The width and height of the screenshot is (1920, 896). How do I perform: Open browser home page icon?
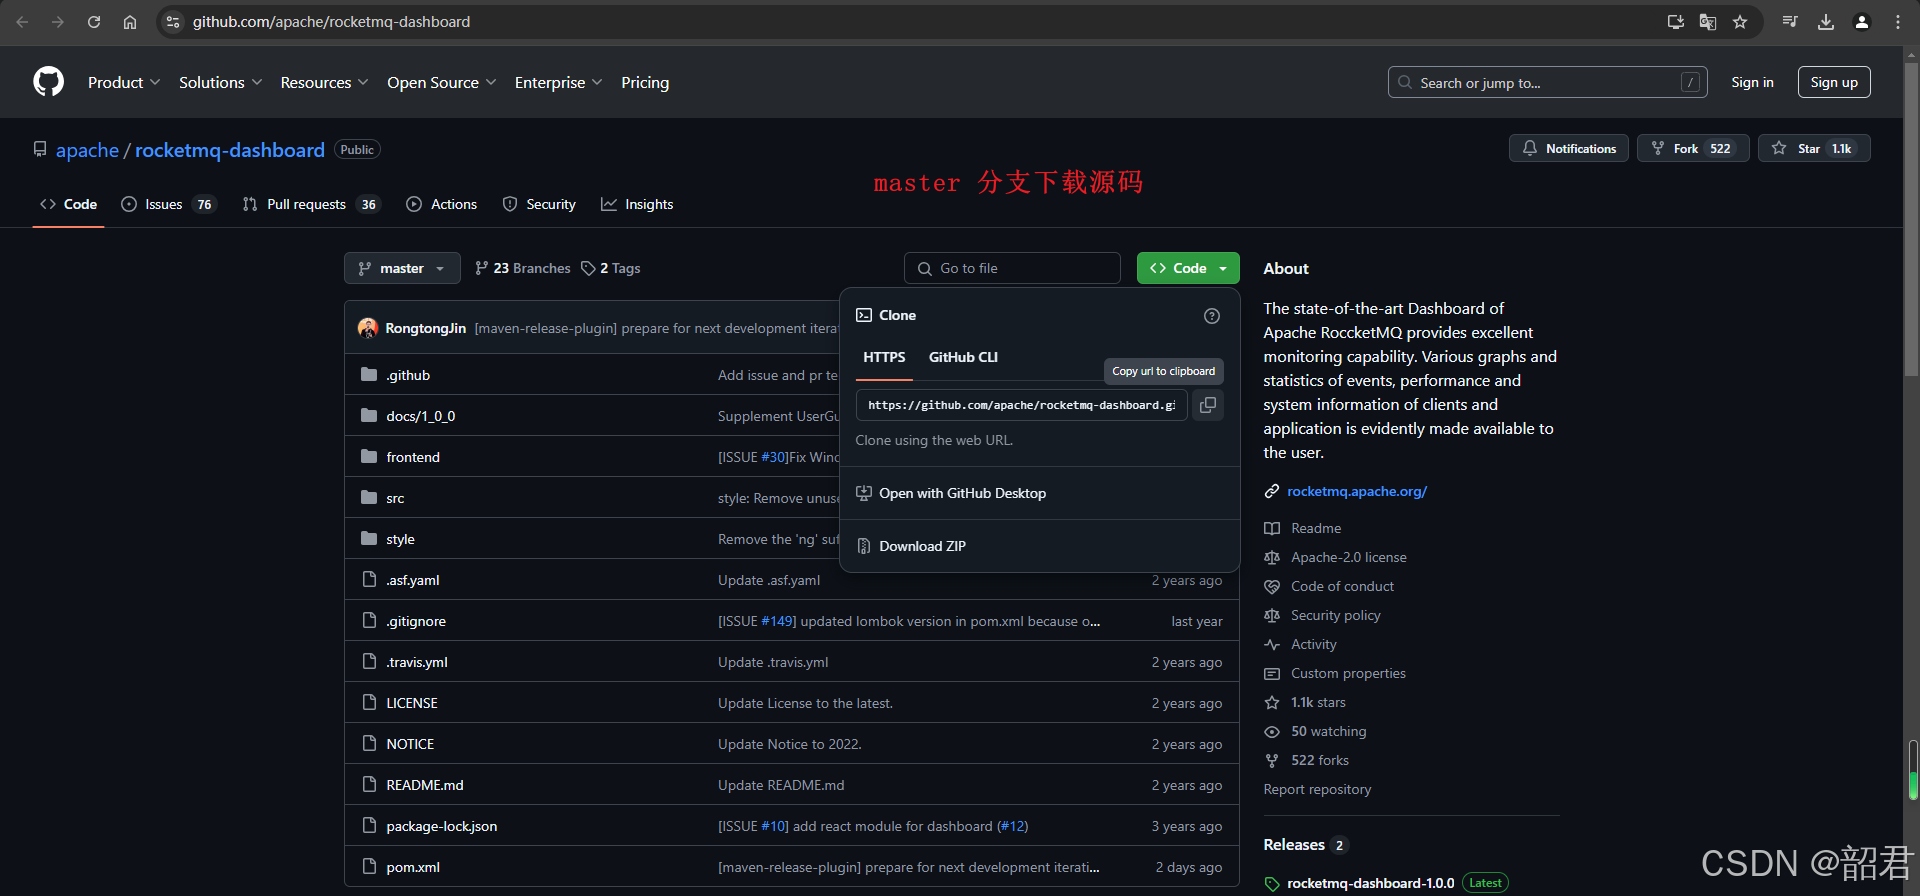(130, 22)
